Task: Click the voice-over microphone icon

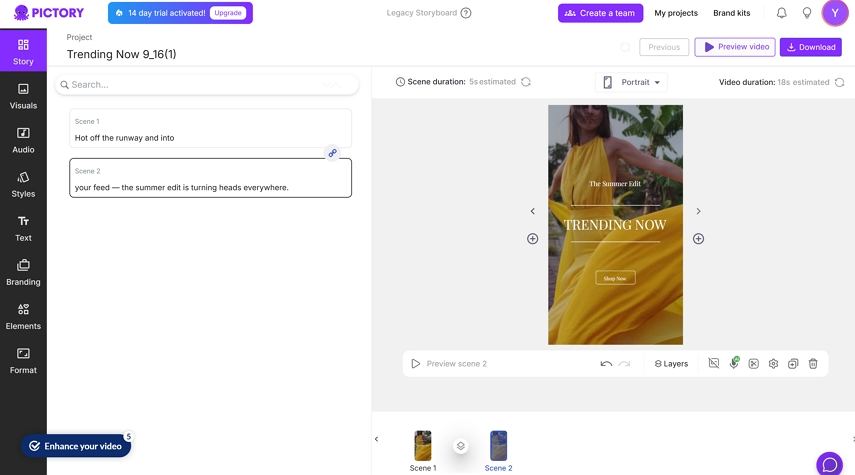Action: pos(734,363)
